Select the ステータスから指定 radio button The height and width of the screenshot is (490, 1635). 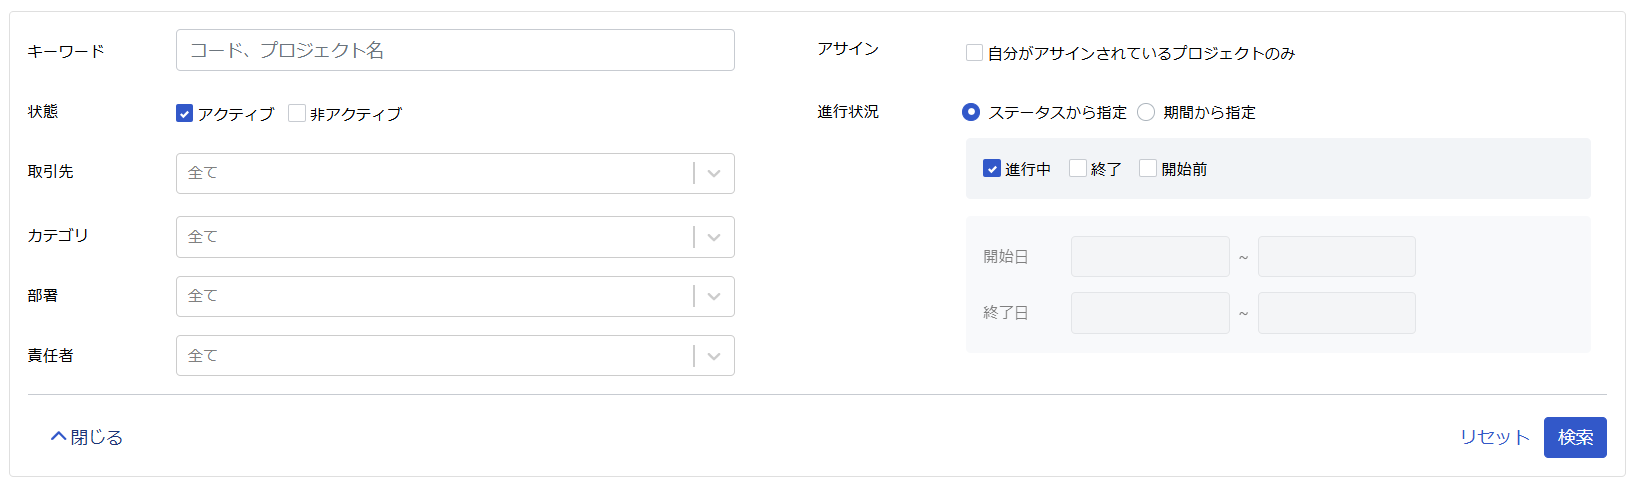point(971,112)
